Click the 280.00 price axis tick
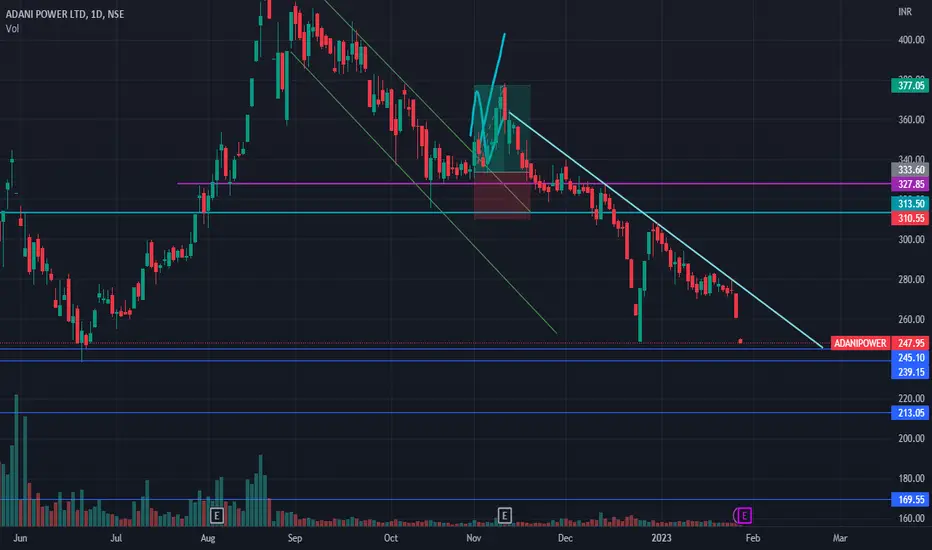This screenshot has width=932, height=550. pos(911,279)
